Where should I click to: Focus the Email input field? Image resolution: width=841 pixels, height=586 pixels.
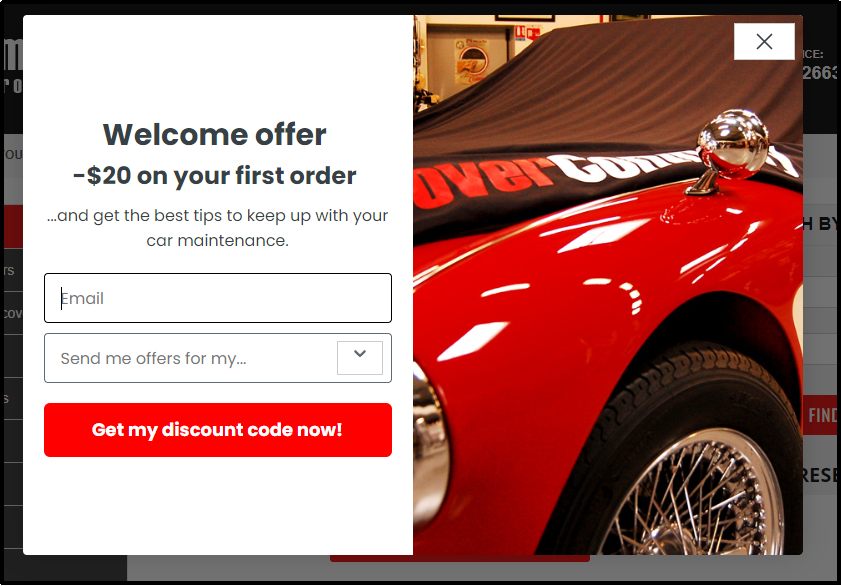(x=218, y=298)
